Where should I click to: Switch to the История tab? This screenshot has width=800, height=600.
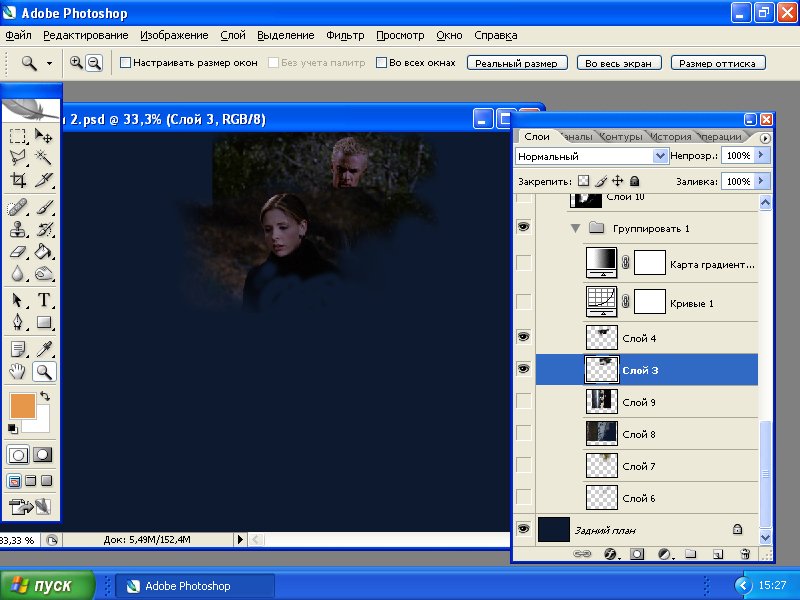point(670,136)
